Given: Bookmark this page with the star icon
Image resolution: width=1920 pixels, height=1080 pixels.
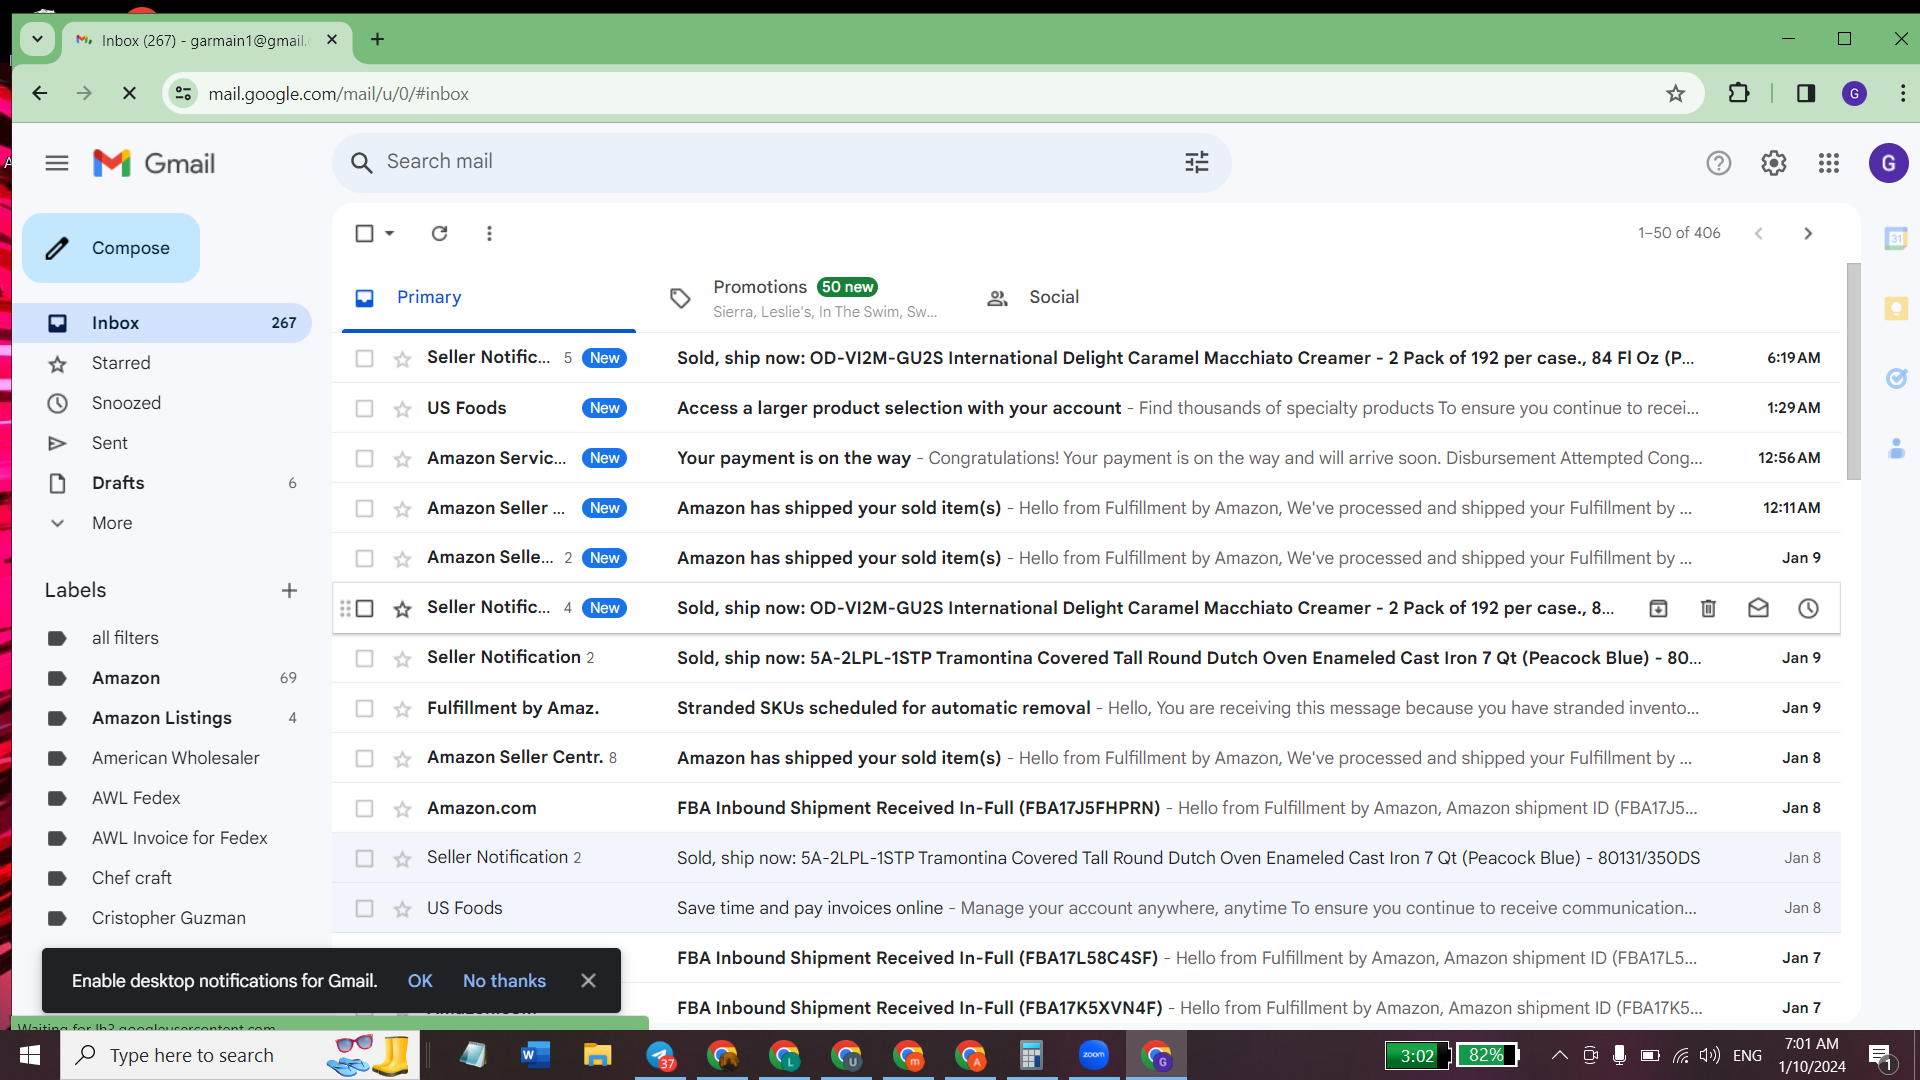Looking at the screenshot, I should 1676,94.
